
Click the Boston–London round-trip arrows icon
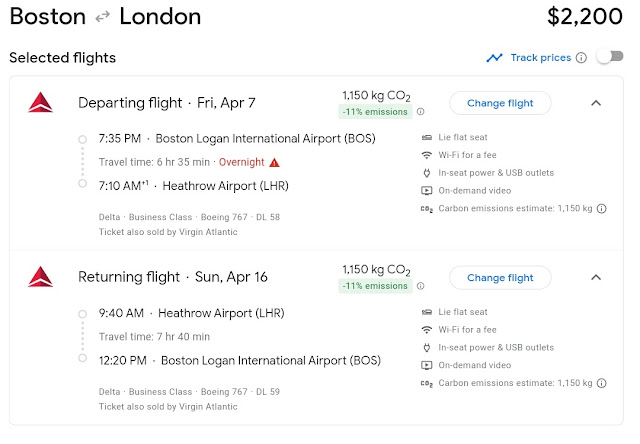click(x=103, y=17)
